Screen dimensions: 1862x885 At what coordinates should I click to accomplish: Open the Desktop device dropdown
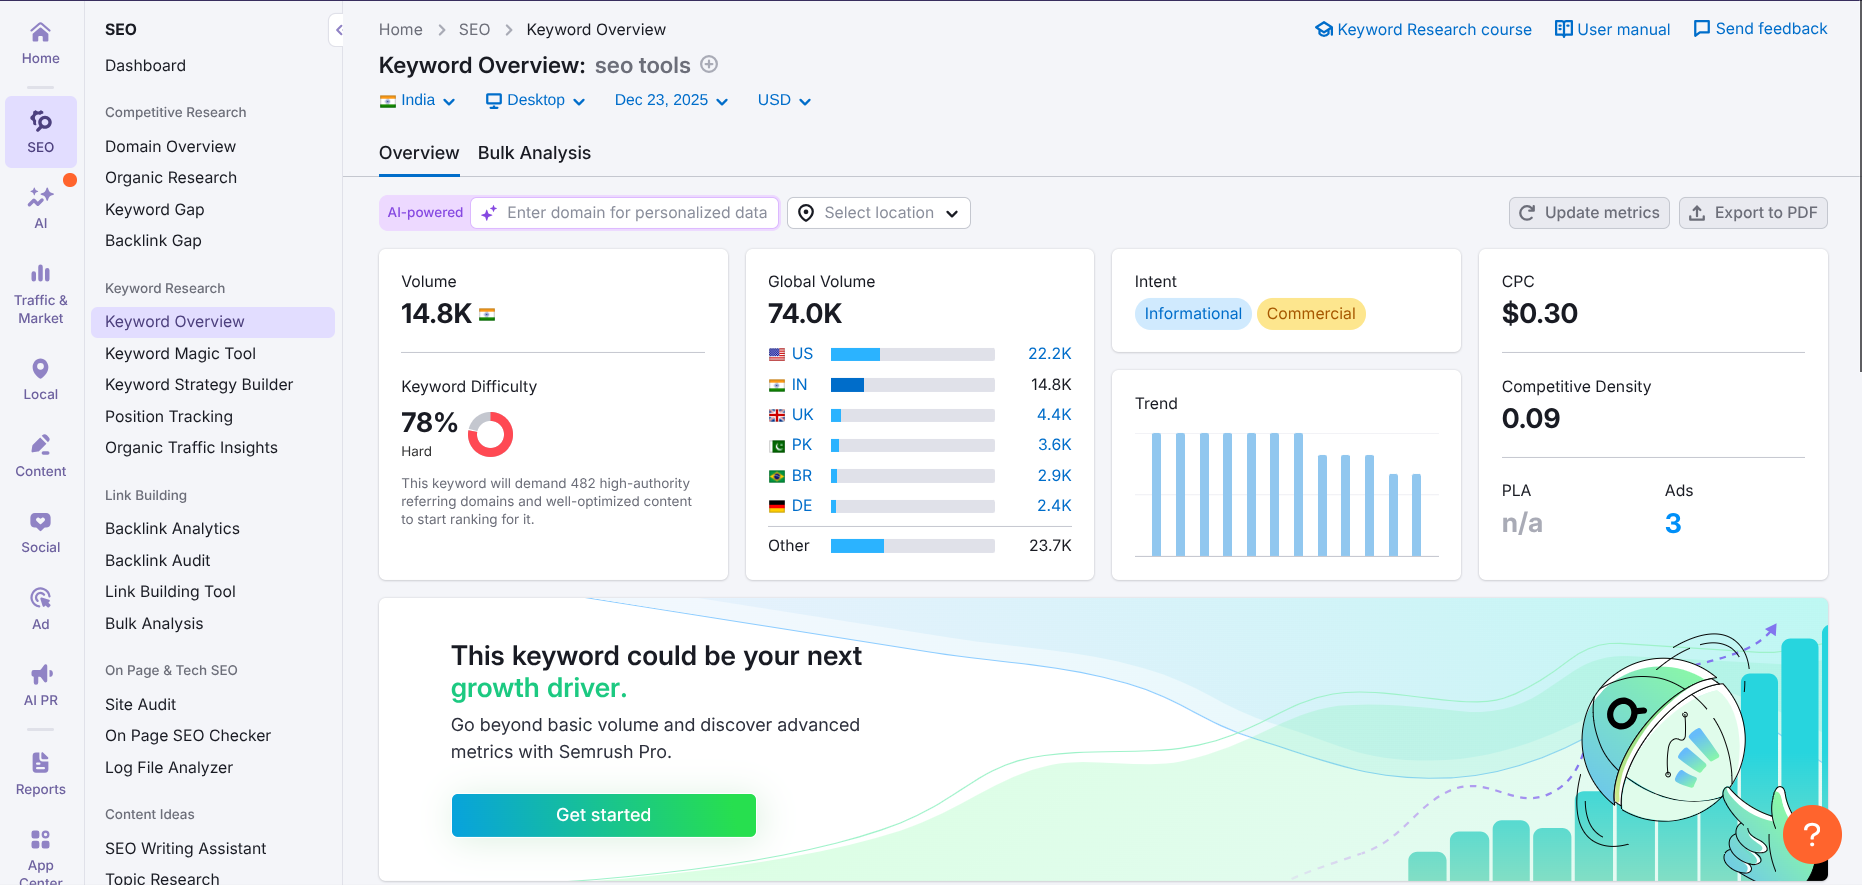535,100
